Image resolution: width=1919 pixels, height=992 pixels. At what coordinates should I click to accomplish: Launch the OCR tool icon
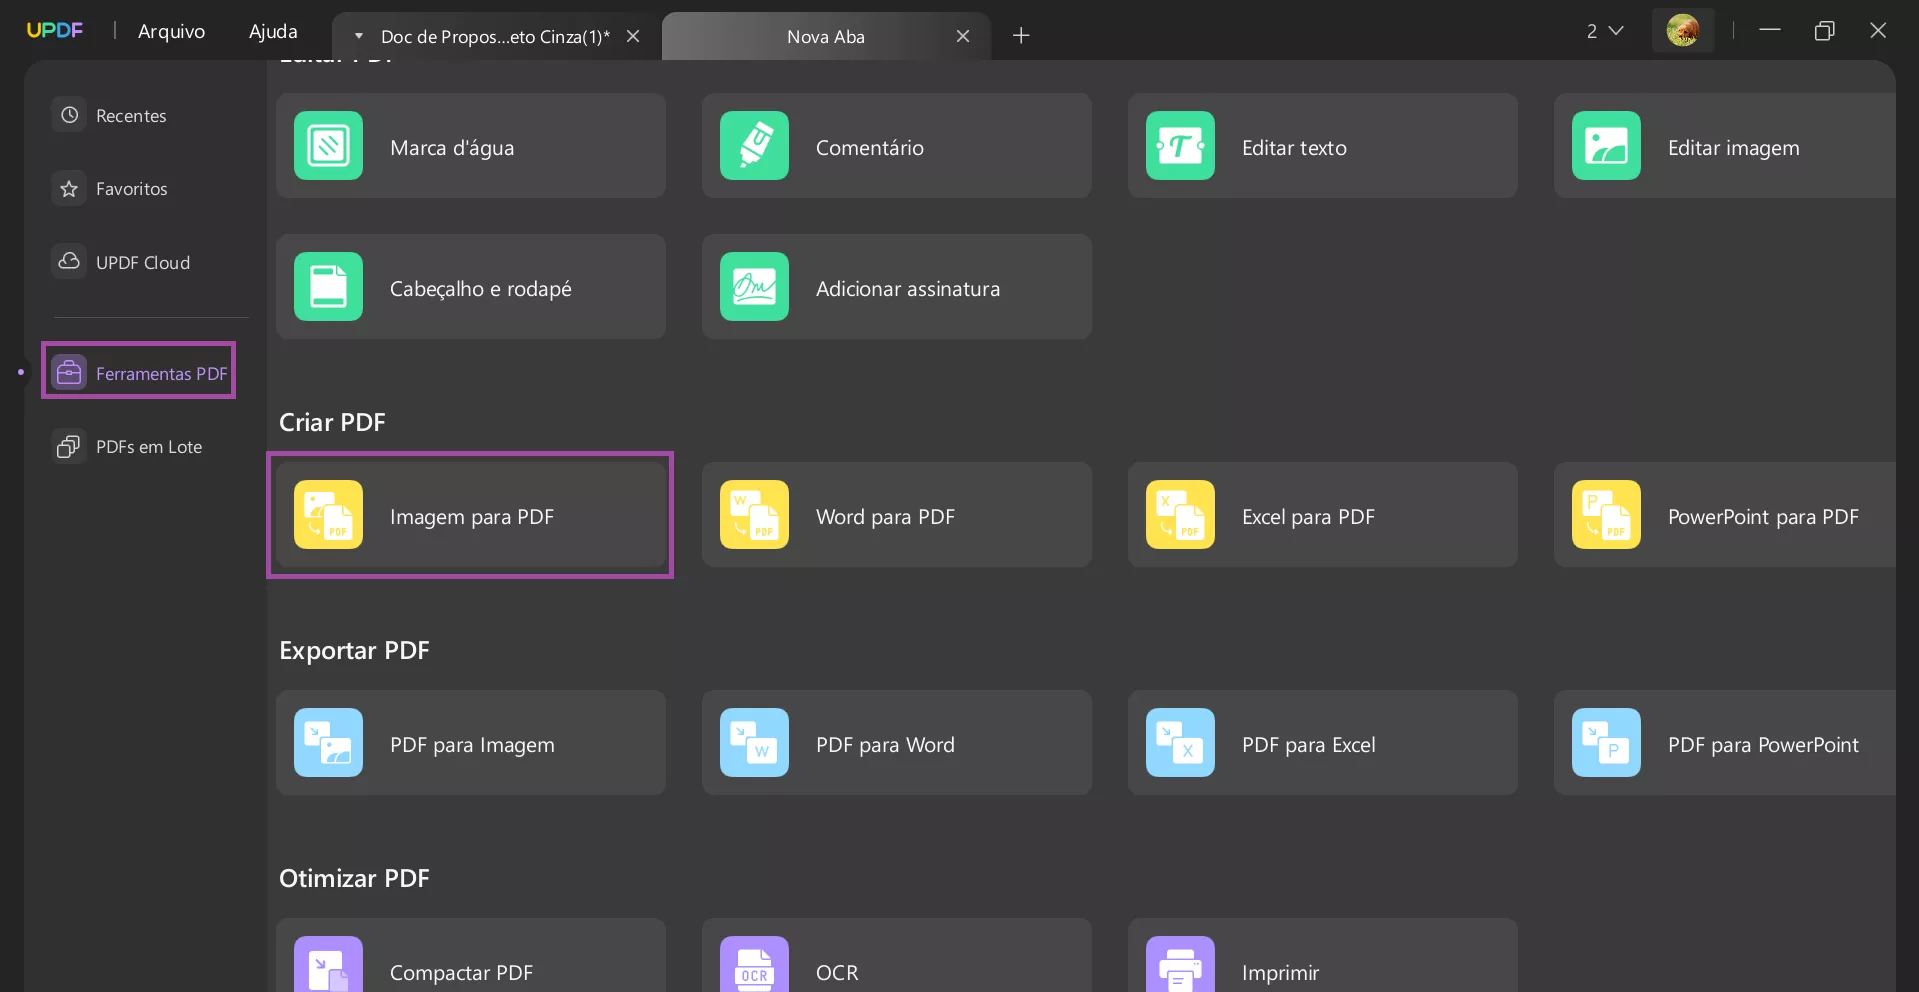(754, 965)
